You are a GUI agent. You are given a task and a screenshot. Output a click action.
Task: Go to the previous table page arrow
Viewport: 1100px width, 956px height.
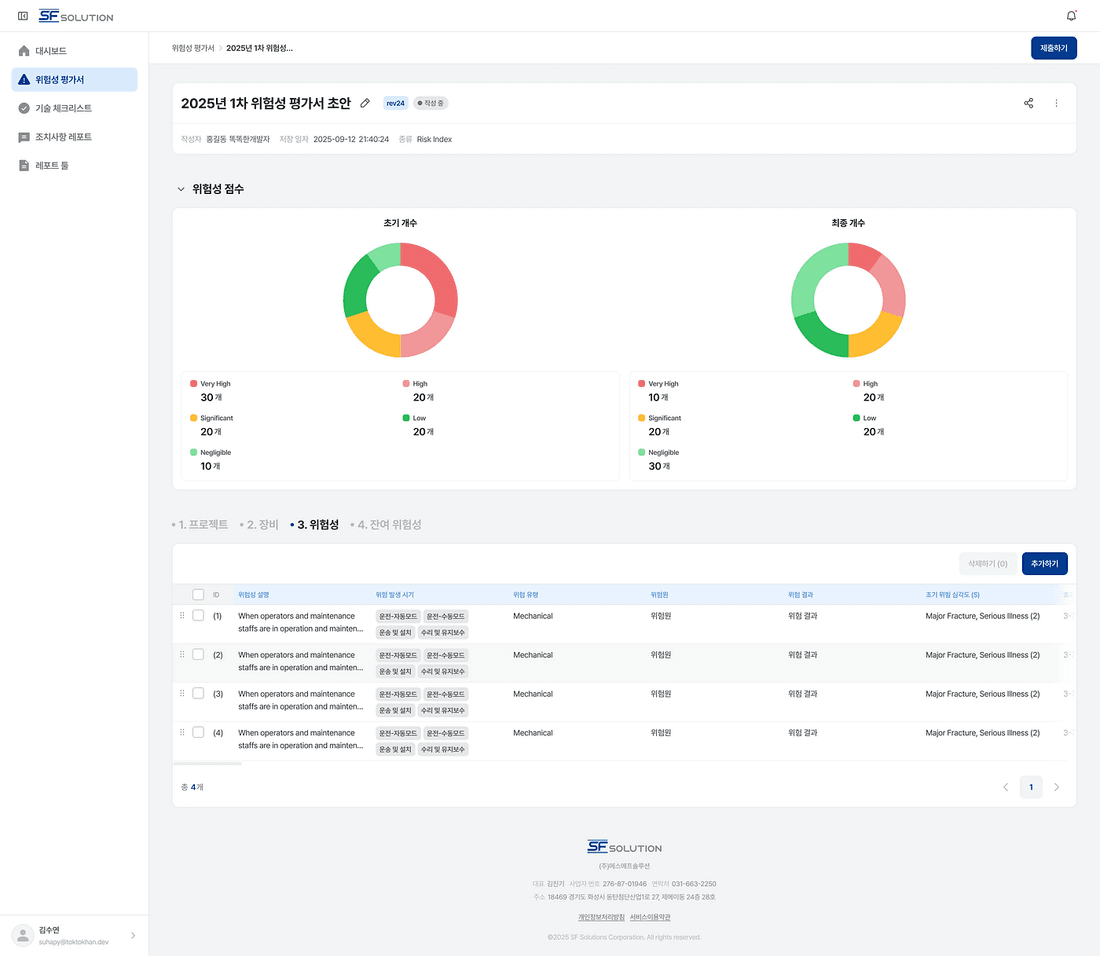point(1006,787)
